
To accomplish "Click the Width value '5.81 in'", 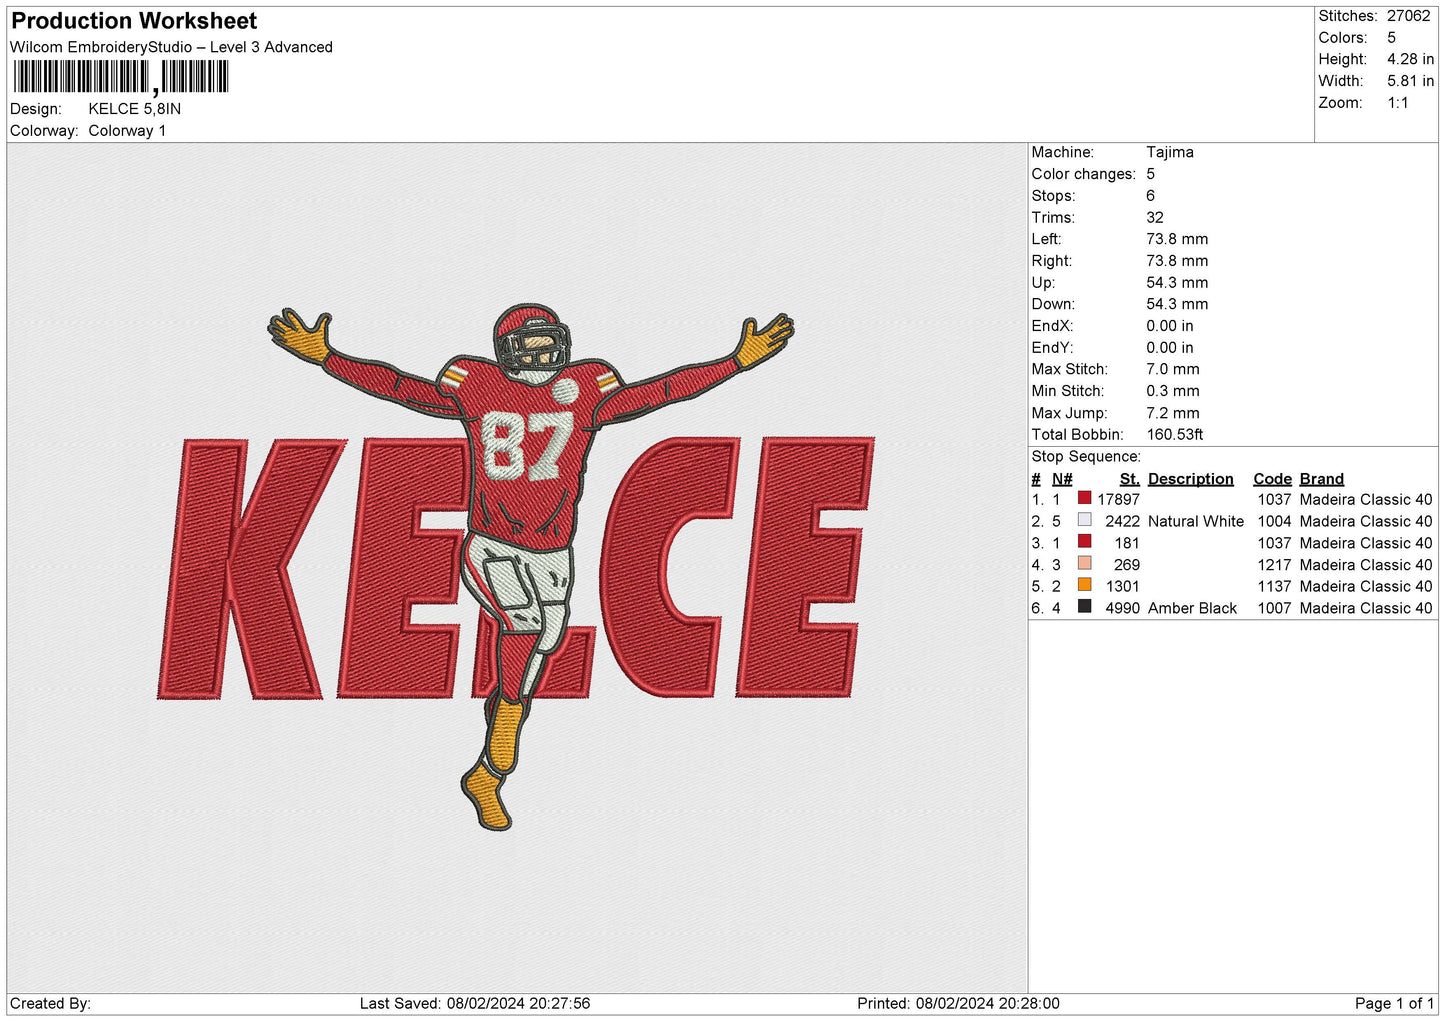I will coord(1410,81).
